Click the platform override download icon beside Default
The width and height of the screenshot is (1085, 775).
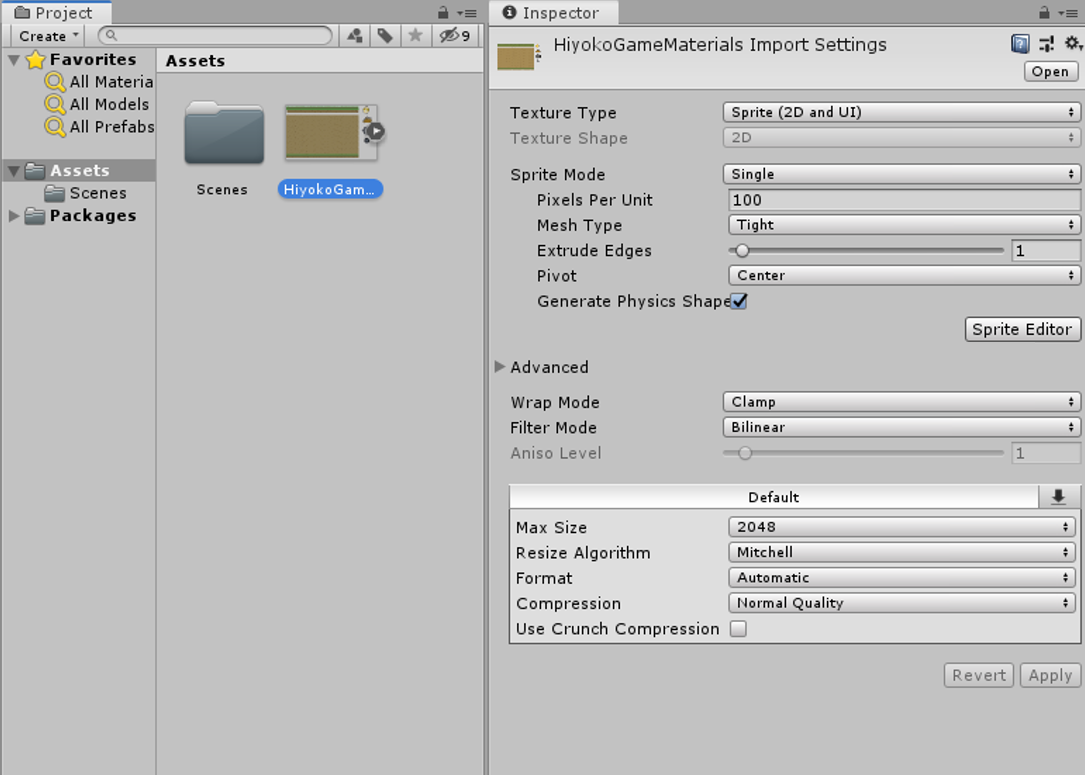(x=1059, y=496)
